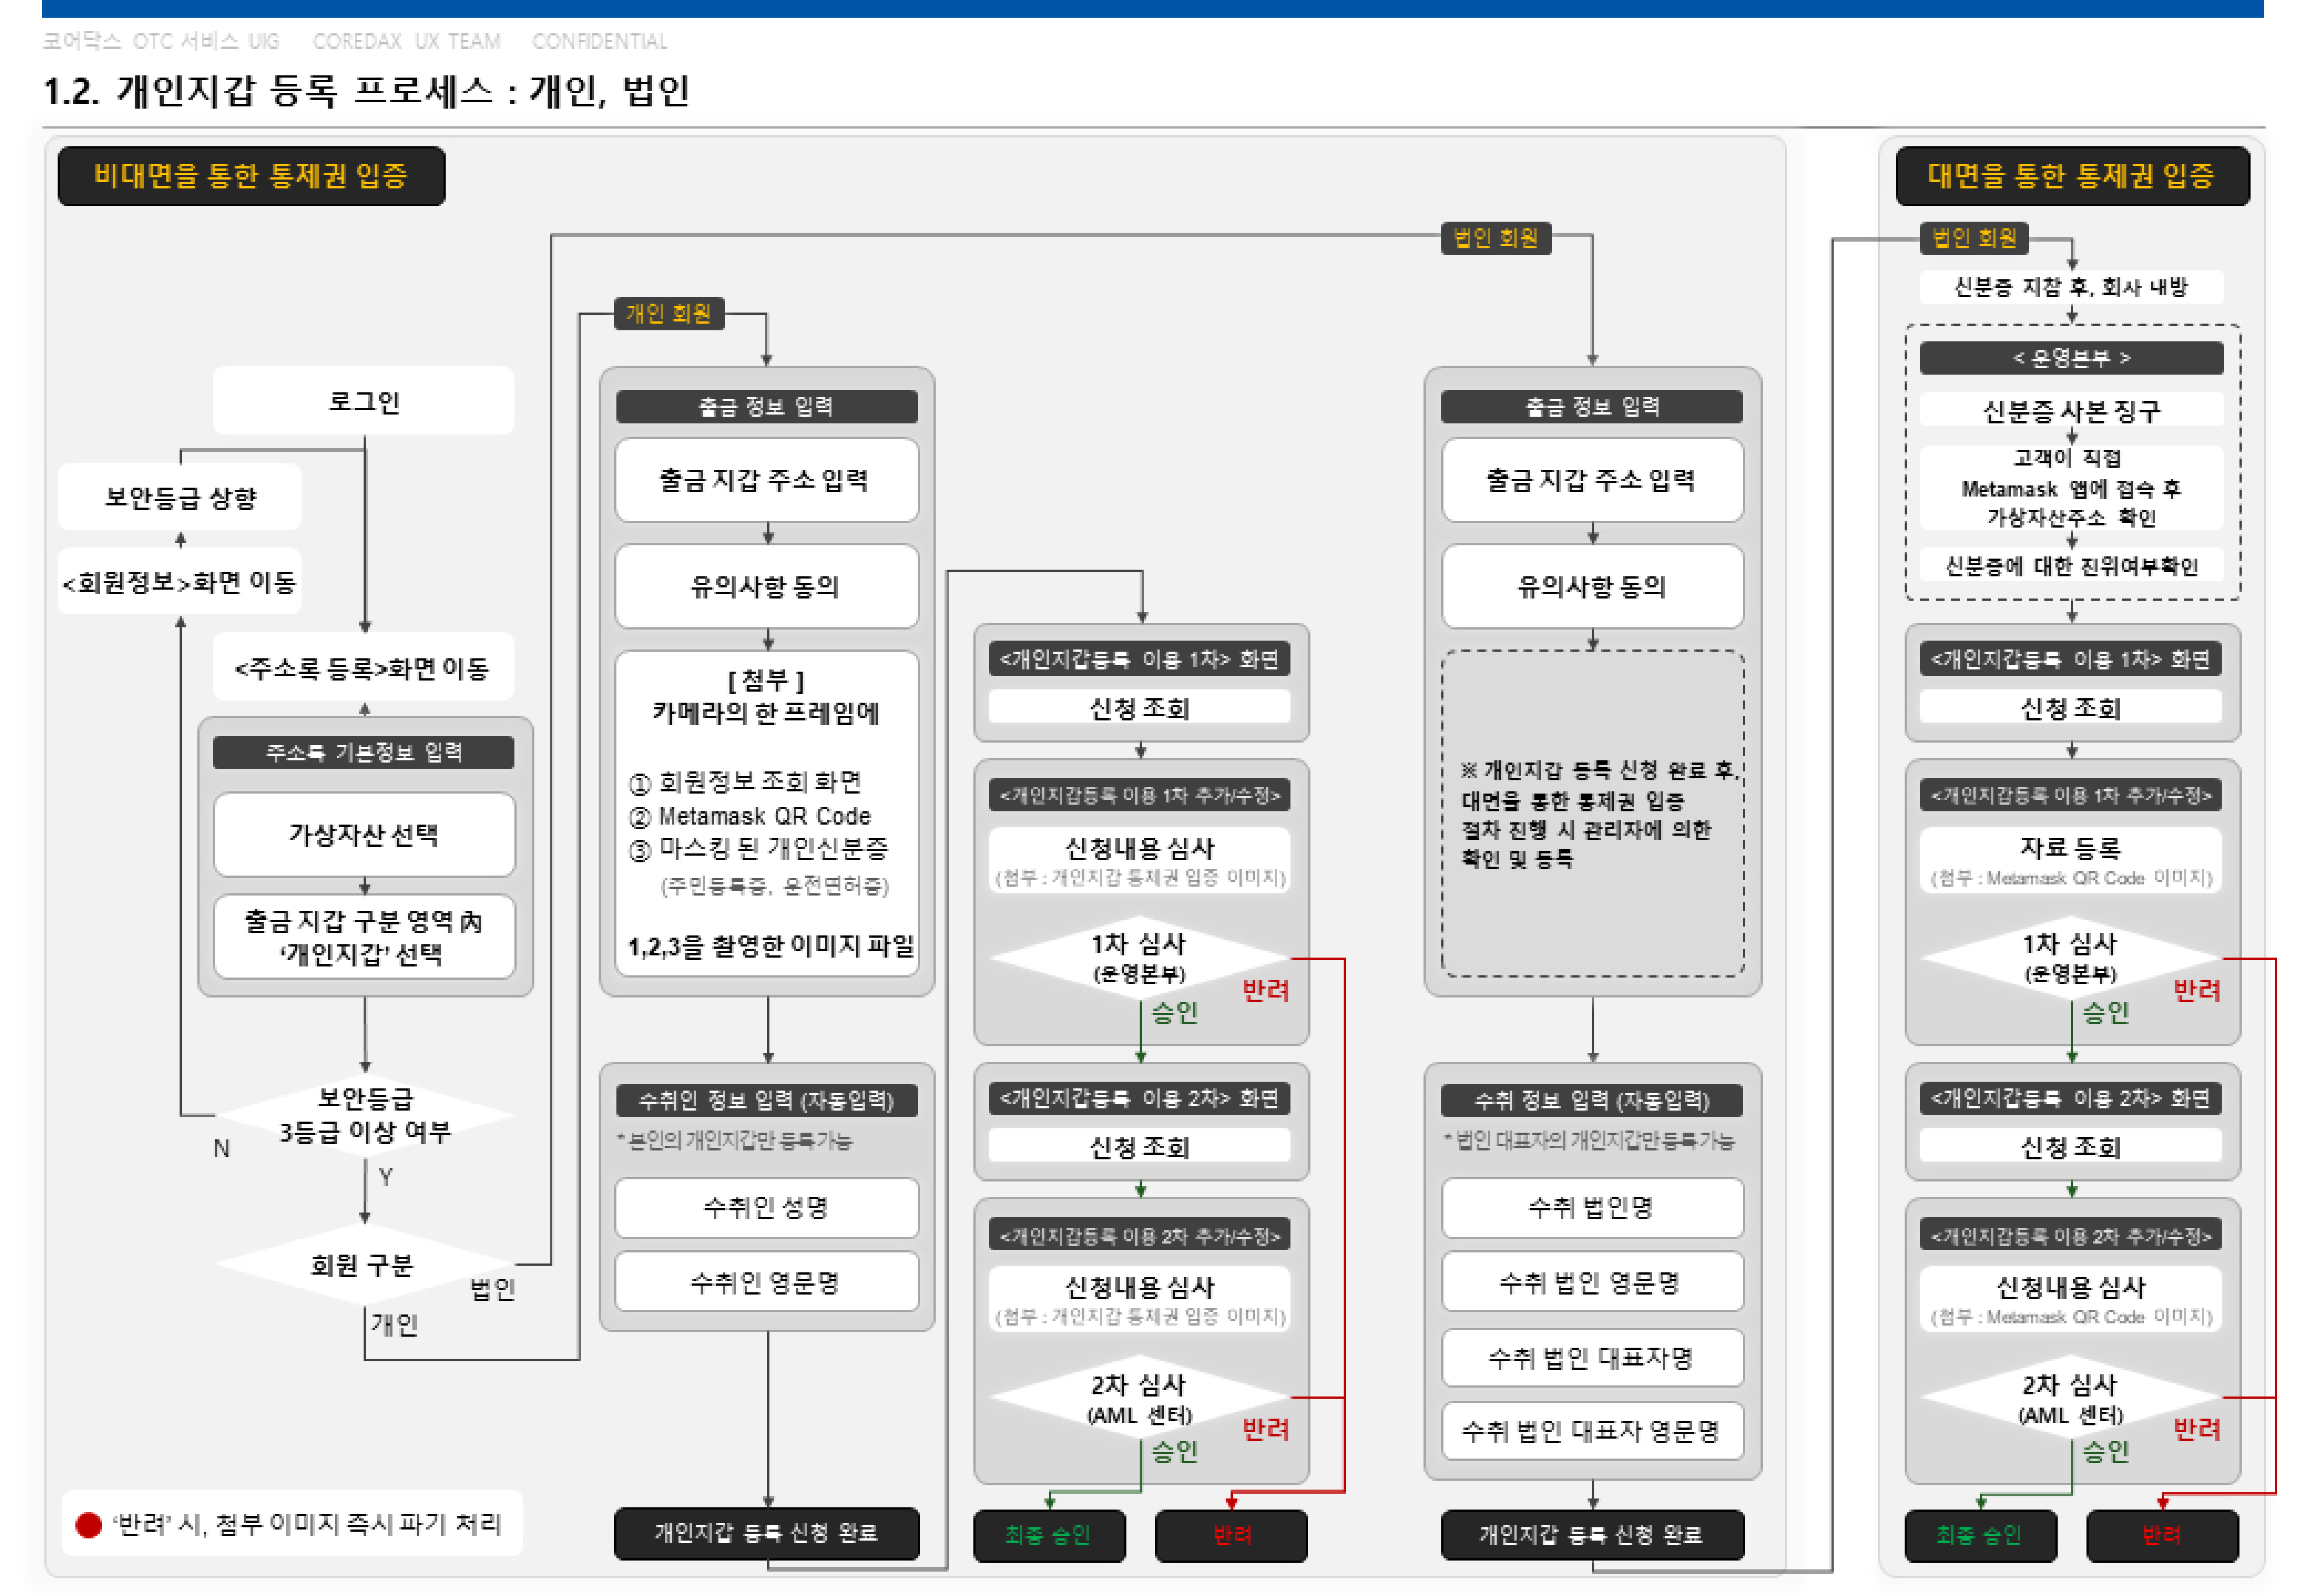Click the '보안등급 3등급 이상 여부' decision diamond
Screen dimensions: 2306x1596
pos(365,1115)
